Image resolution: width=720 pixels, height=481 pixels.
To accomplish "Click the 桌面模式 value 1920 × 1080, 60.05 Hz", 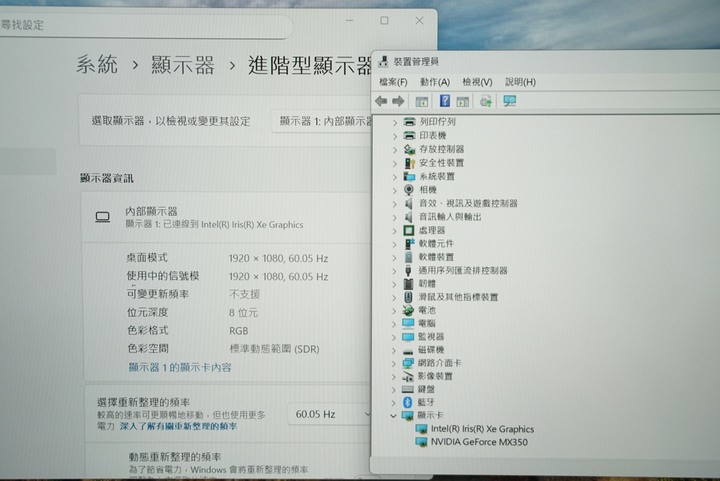I will pos(278,258).
